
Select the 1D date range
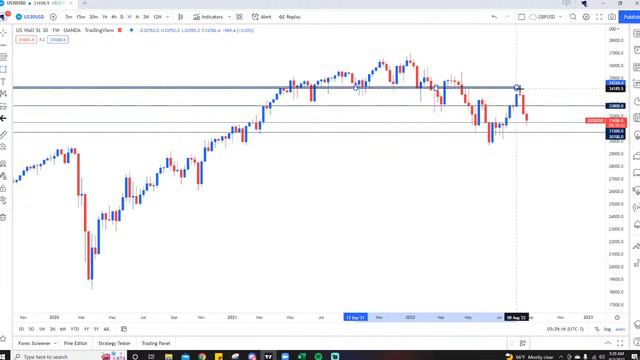[21, 329]
